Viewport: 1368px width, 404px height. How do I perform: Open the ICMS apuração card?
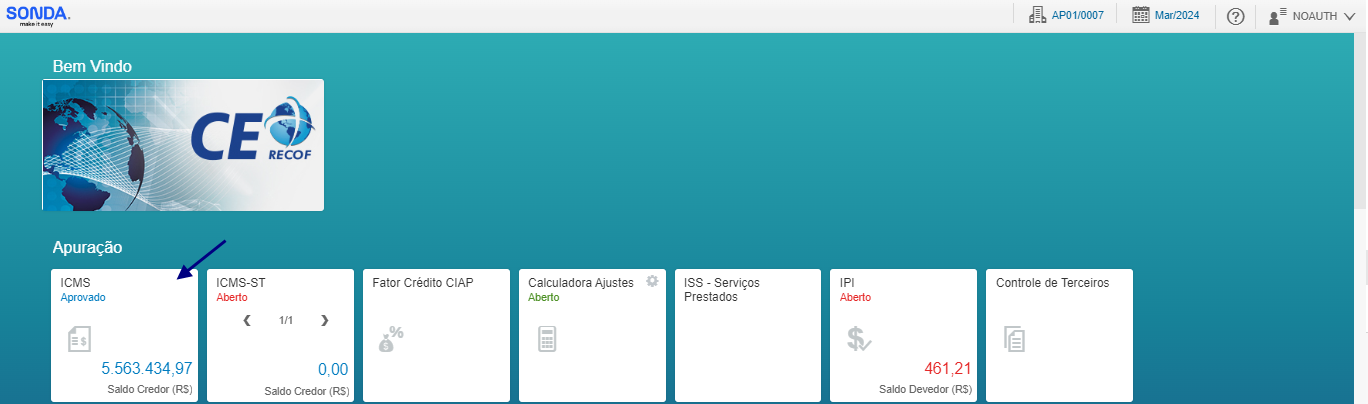coord(125,335)
